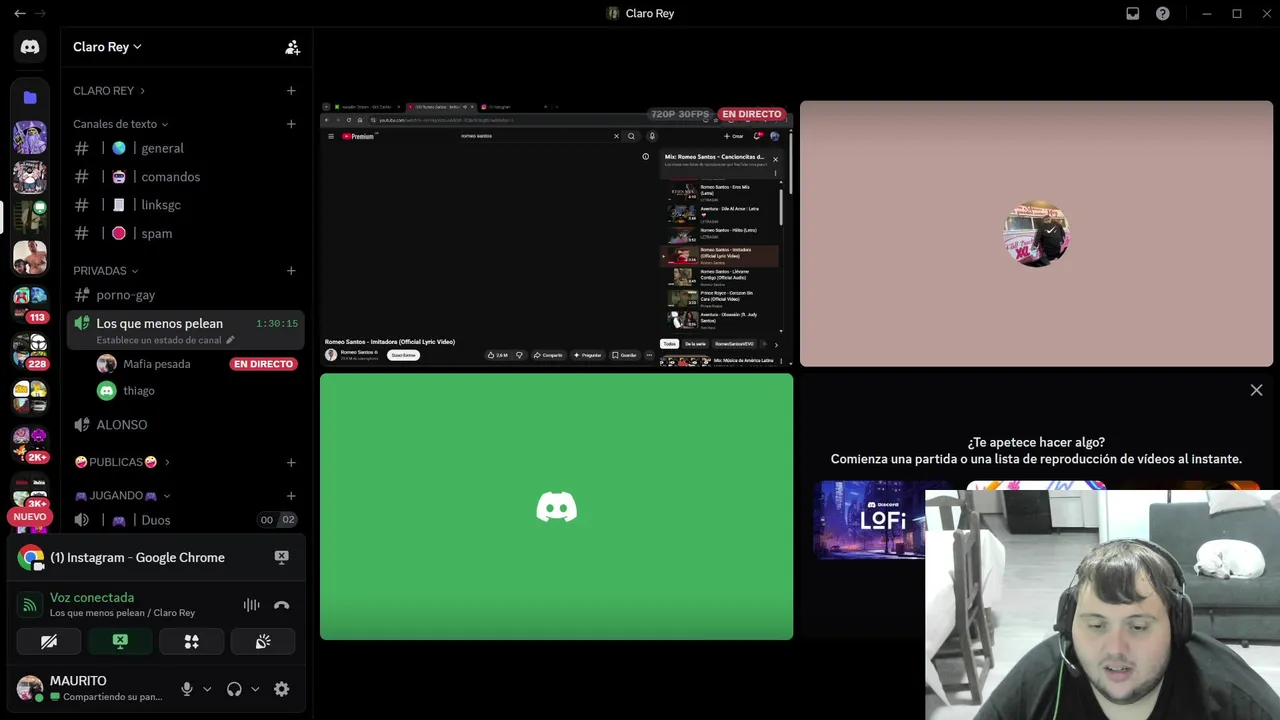Click Establece un estado de canal
The height and width of the screenshot is (720, 1280).
coord(159,340)
